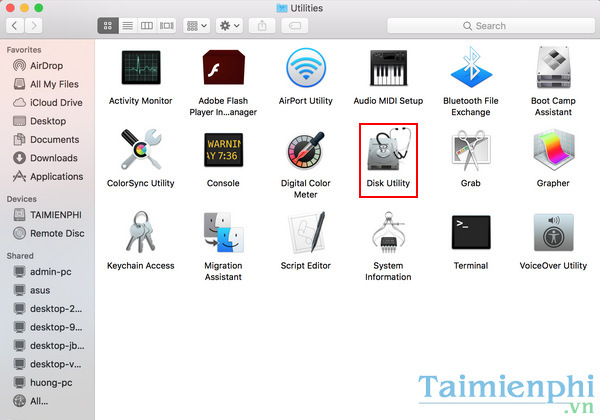
Task: Click the Utilities folder proxy icon in the title bar
Action: 282,8
